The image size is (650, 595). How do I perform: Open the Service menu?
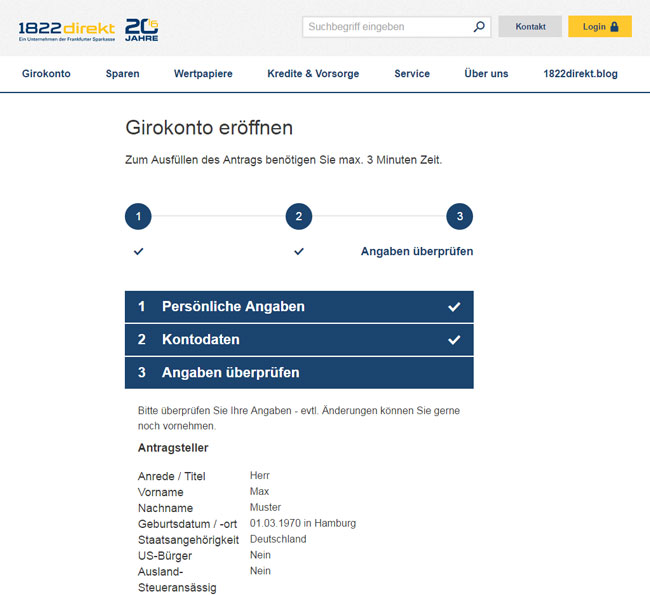412,74
